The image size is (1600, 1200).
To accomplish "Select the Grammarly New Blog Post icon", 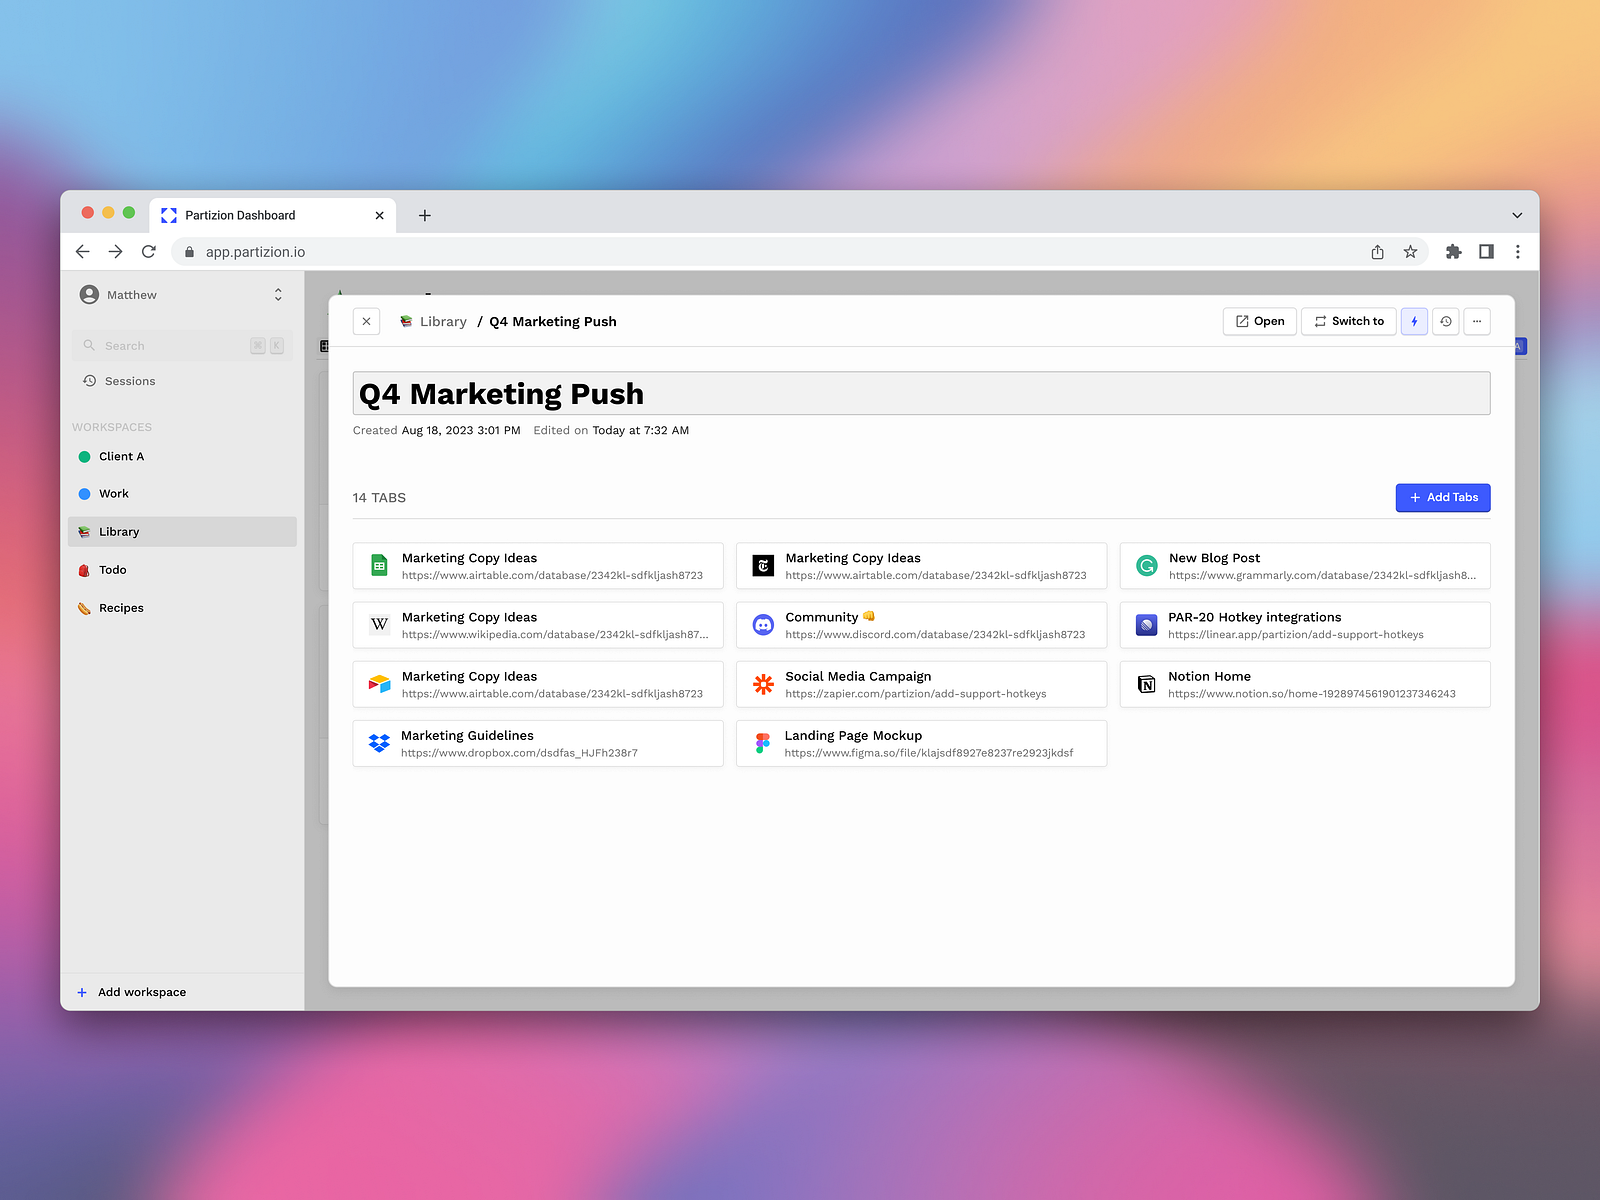I will pos(1146,565).
